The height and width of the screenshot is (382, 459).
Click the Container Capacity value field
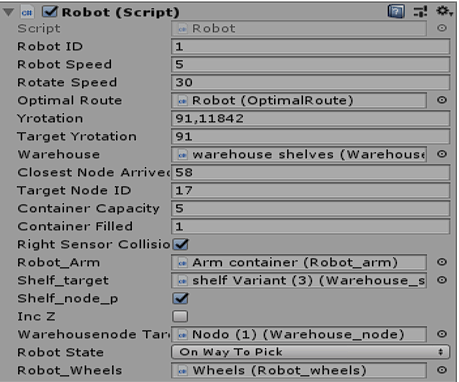pos(310,208)
